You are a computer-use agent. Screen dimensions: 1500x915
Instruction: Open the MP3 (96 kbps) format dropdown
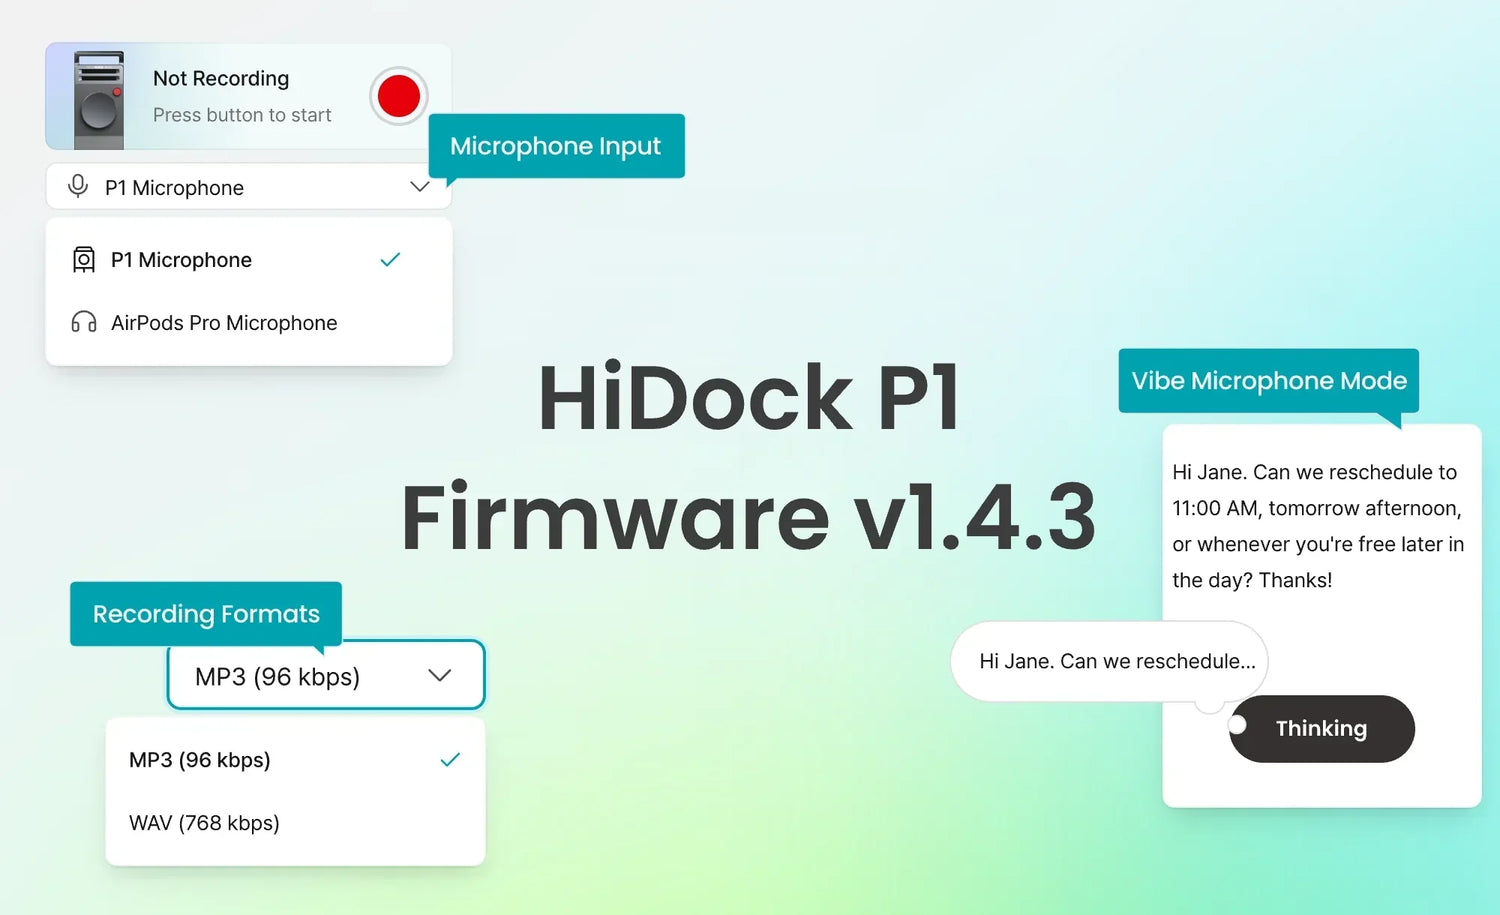pyautogui.click(x=326, y=675)
